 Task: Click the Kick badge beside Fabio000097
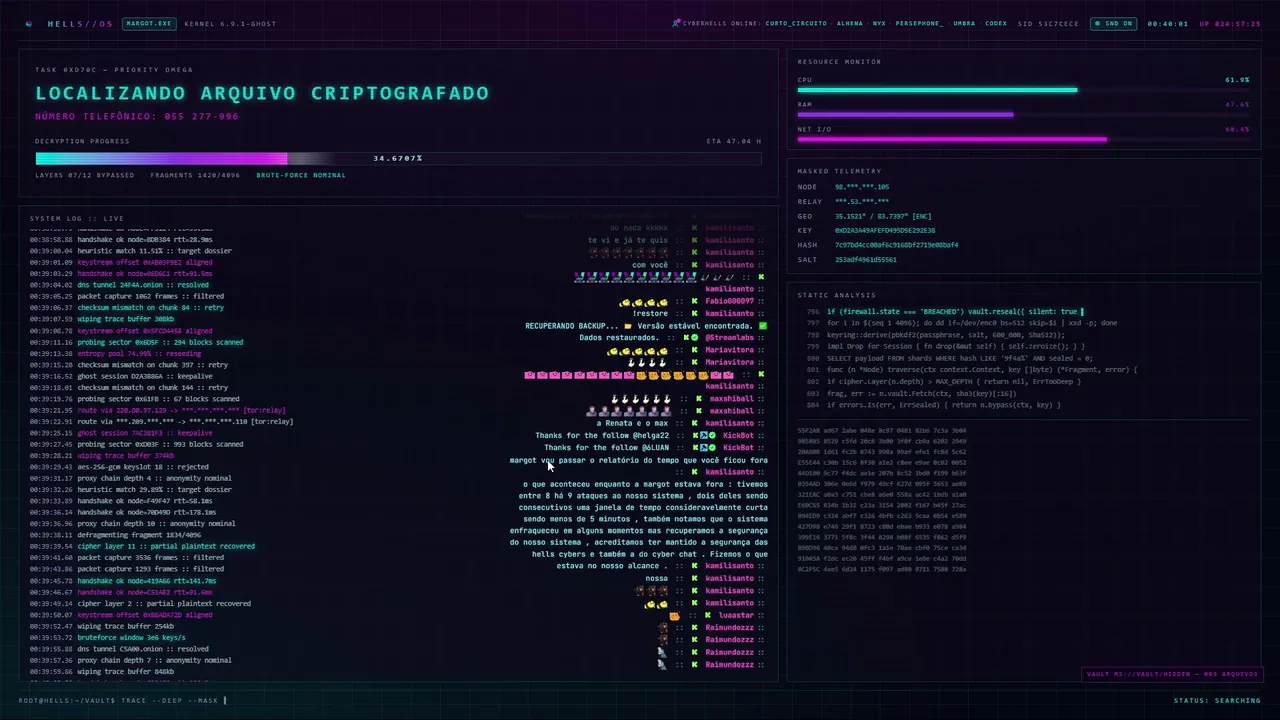[x=694, y=301]
